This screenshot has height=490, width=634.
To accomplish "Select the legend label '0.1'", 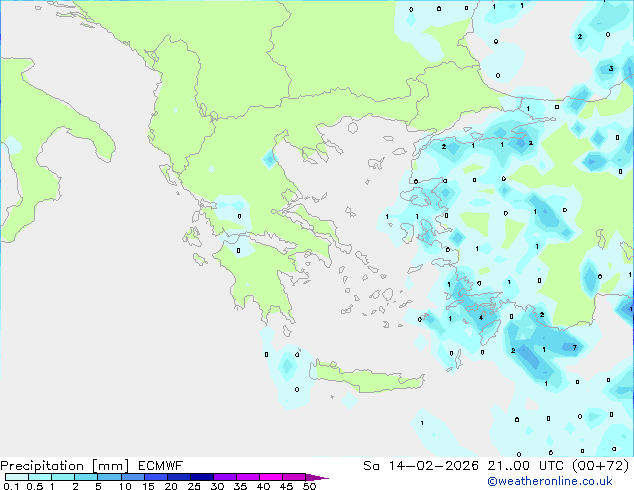I will (x=11, y=486).
